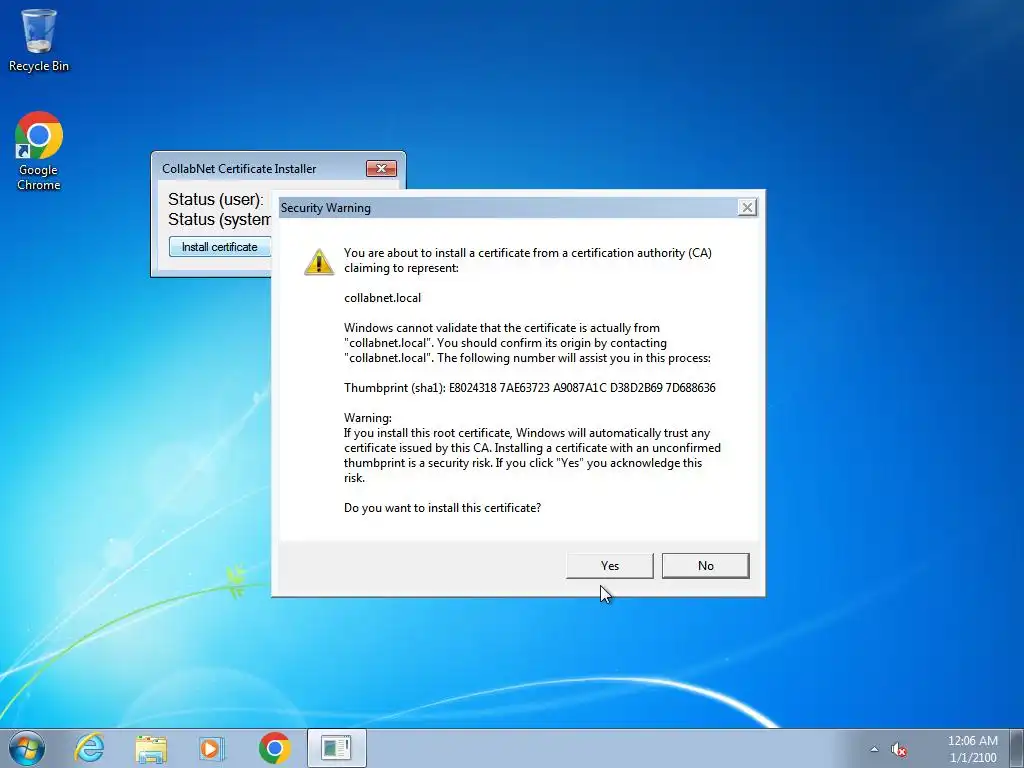Click "Do you want to install this certificate?"

(x=442, y=508)
